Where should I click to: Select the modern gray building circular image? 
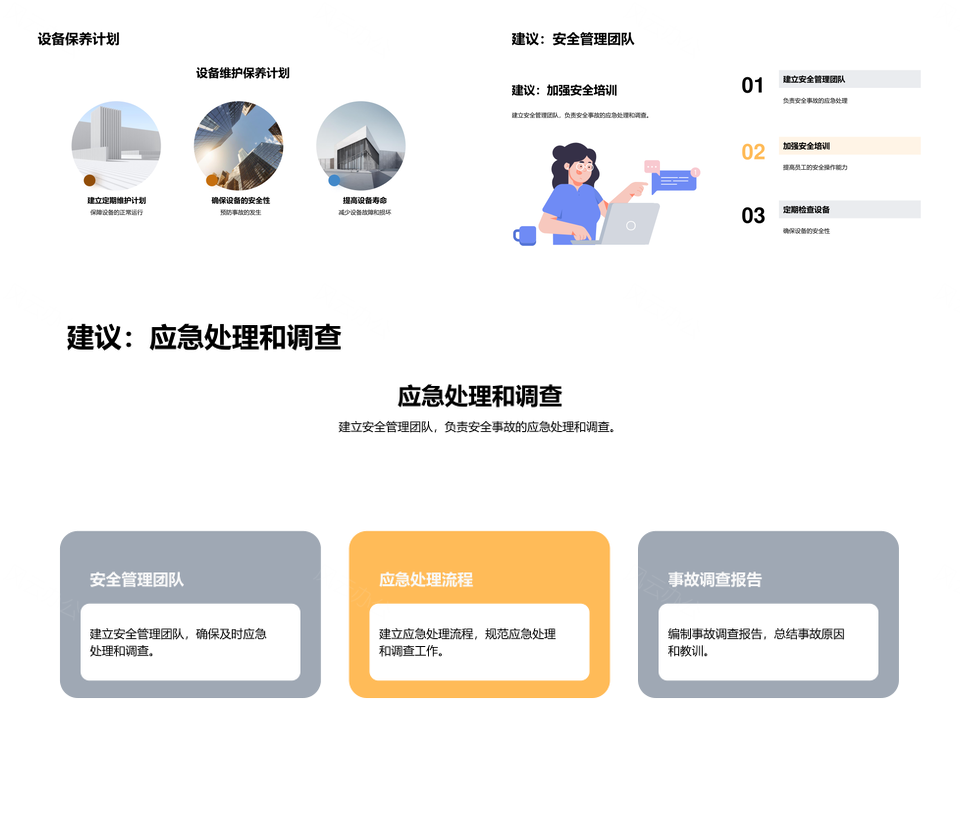click(360, 145)
